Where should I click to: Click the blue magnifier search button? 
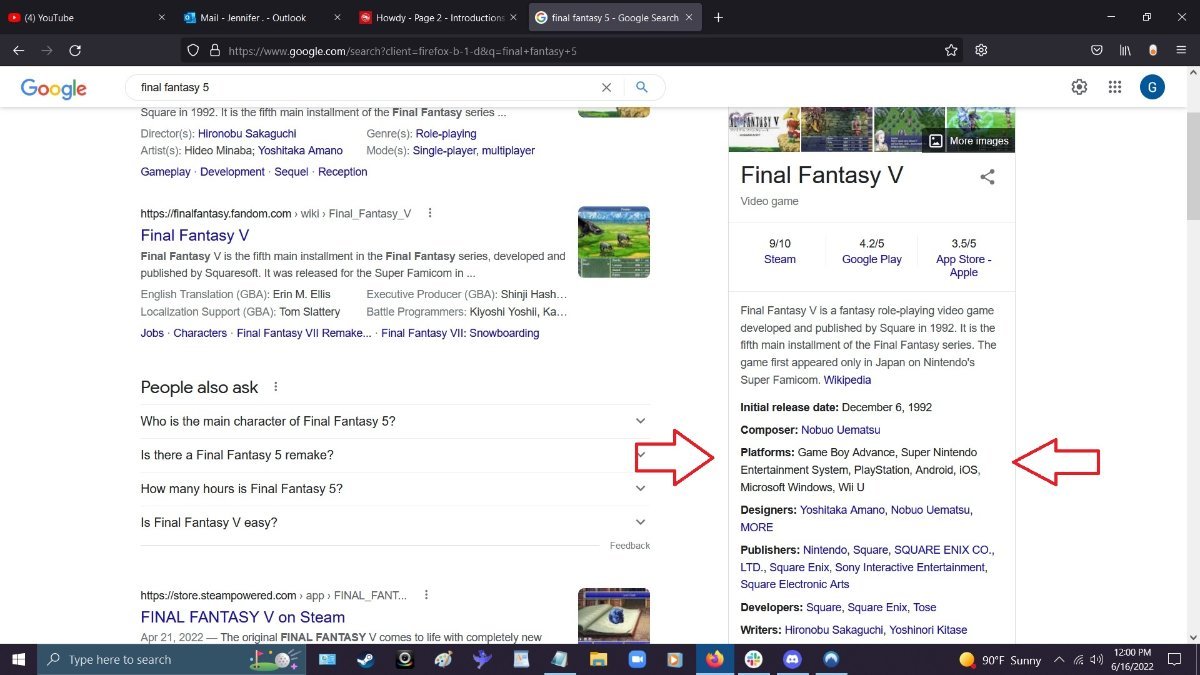642,87
